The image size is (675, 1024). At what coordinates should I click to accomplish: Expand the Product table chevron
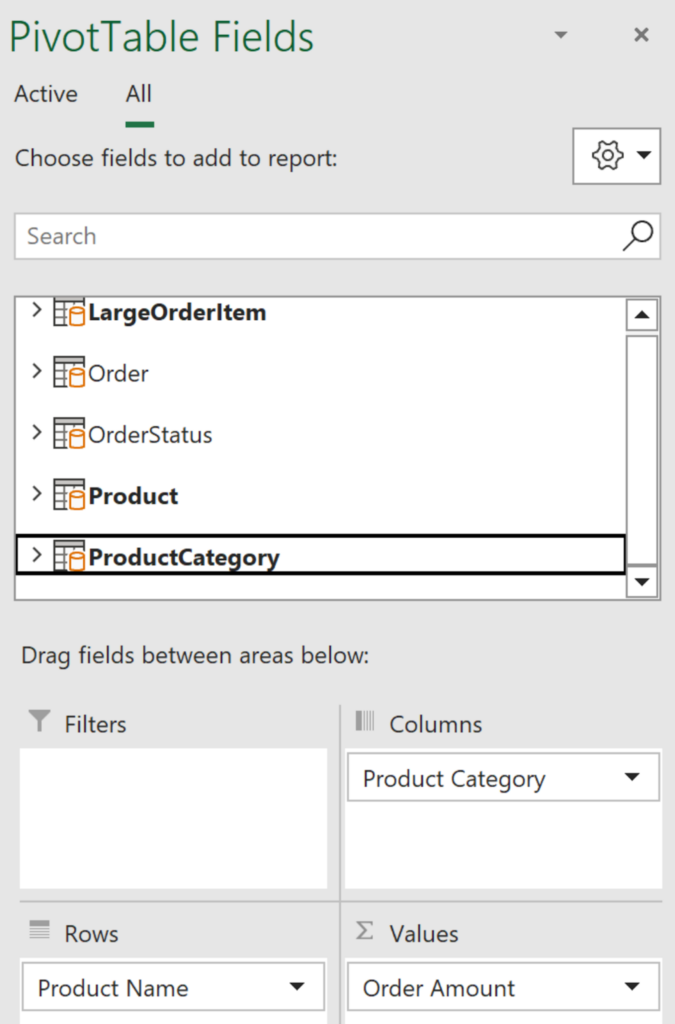point(37,494)
